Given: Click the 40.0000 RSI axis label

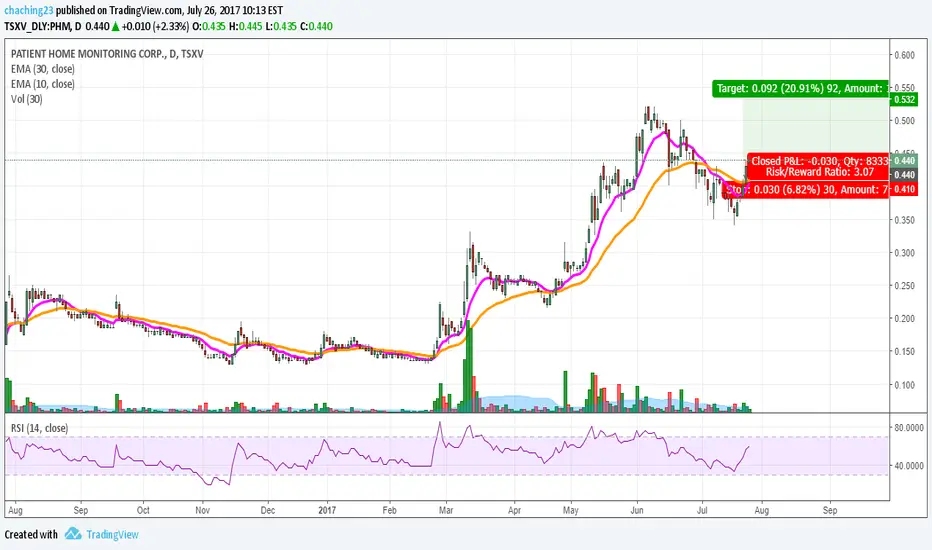Looking at the screenshot, I should pyautogui.click(x=909, y=466).
